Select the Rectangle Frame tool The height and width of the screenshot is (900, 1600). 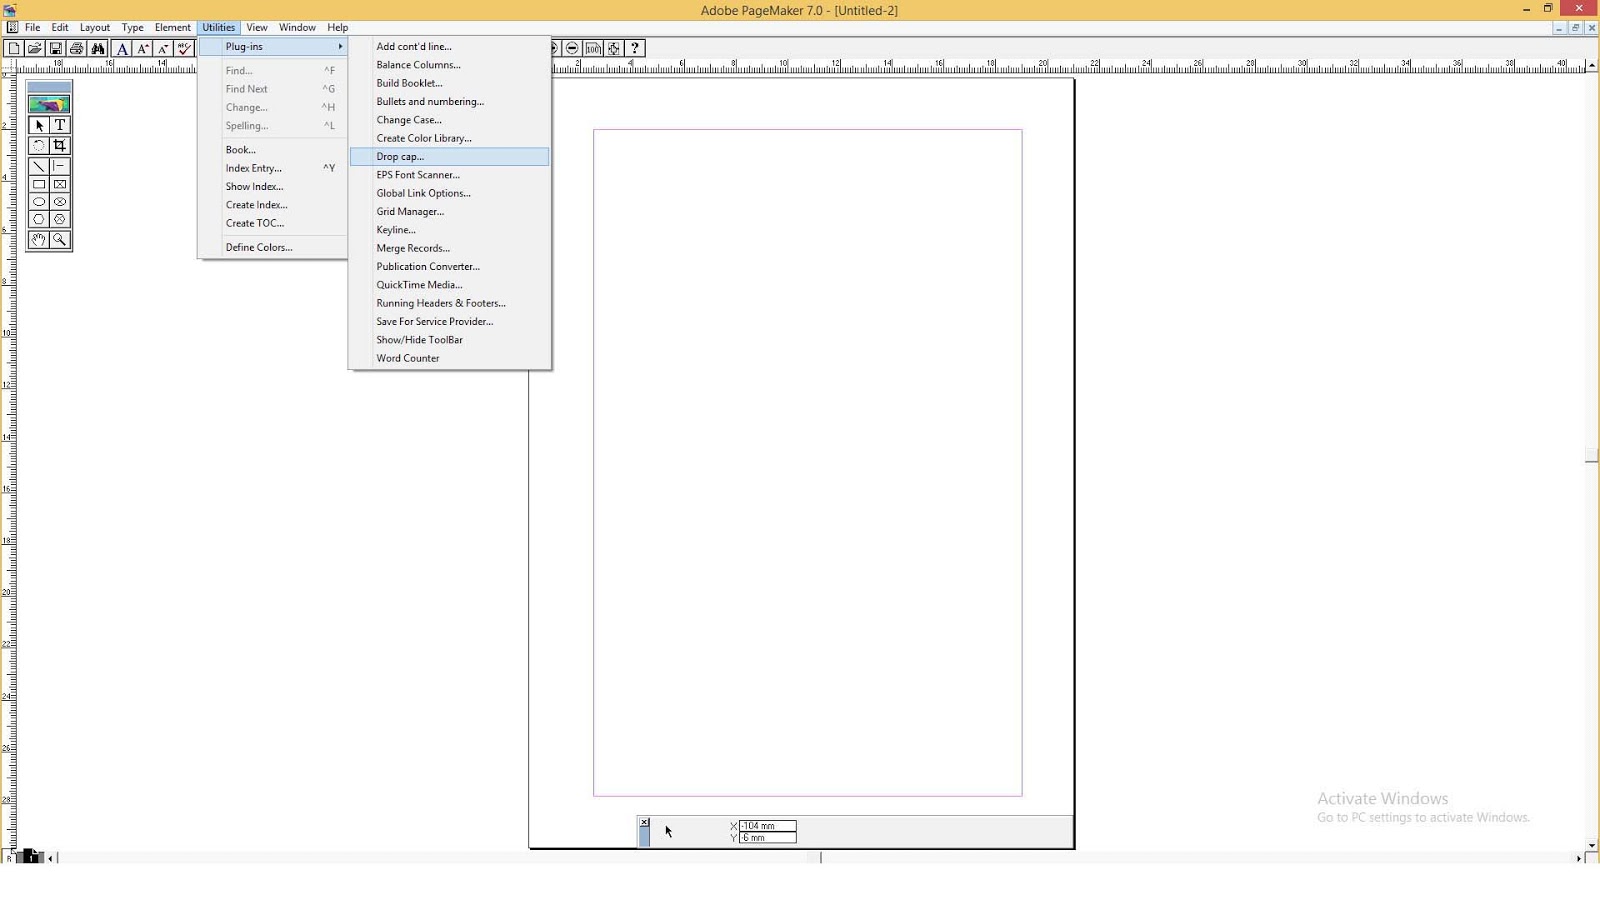[x=60, y=184]
